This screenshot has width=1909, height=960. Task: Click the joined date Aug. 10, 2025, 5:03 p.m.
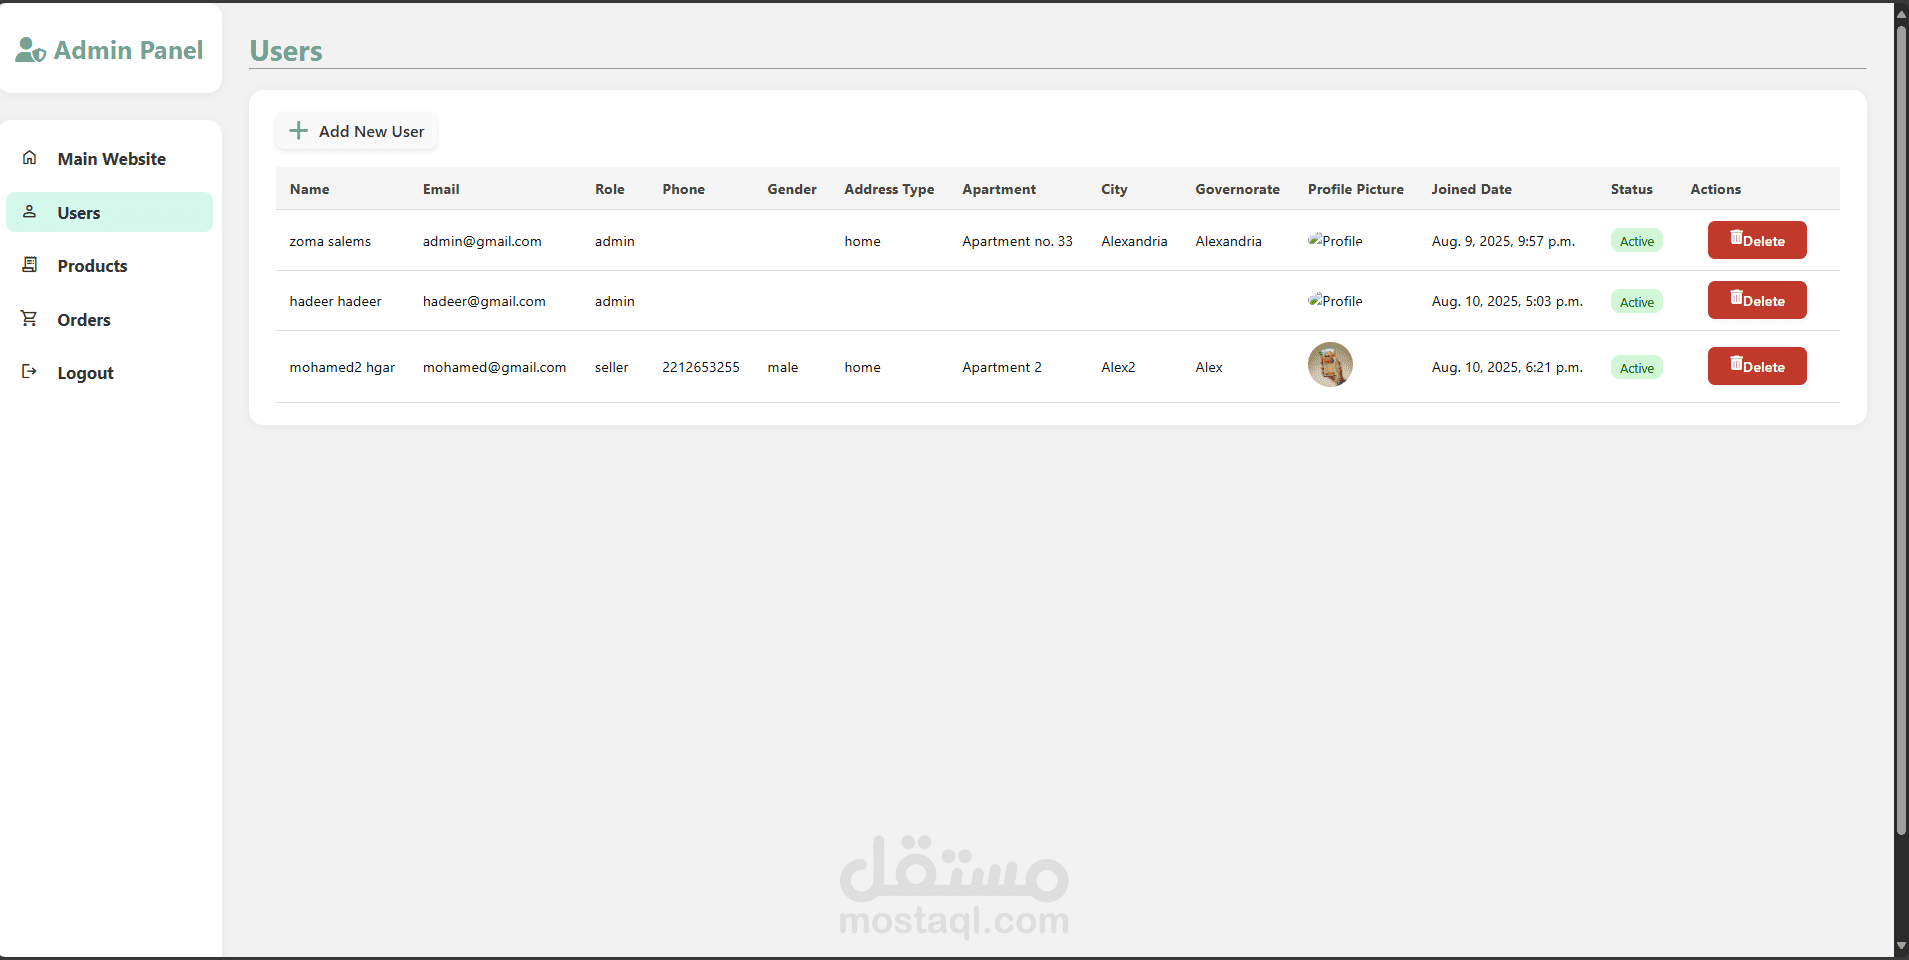(1507, 301)
